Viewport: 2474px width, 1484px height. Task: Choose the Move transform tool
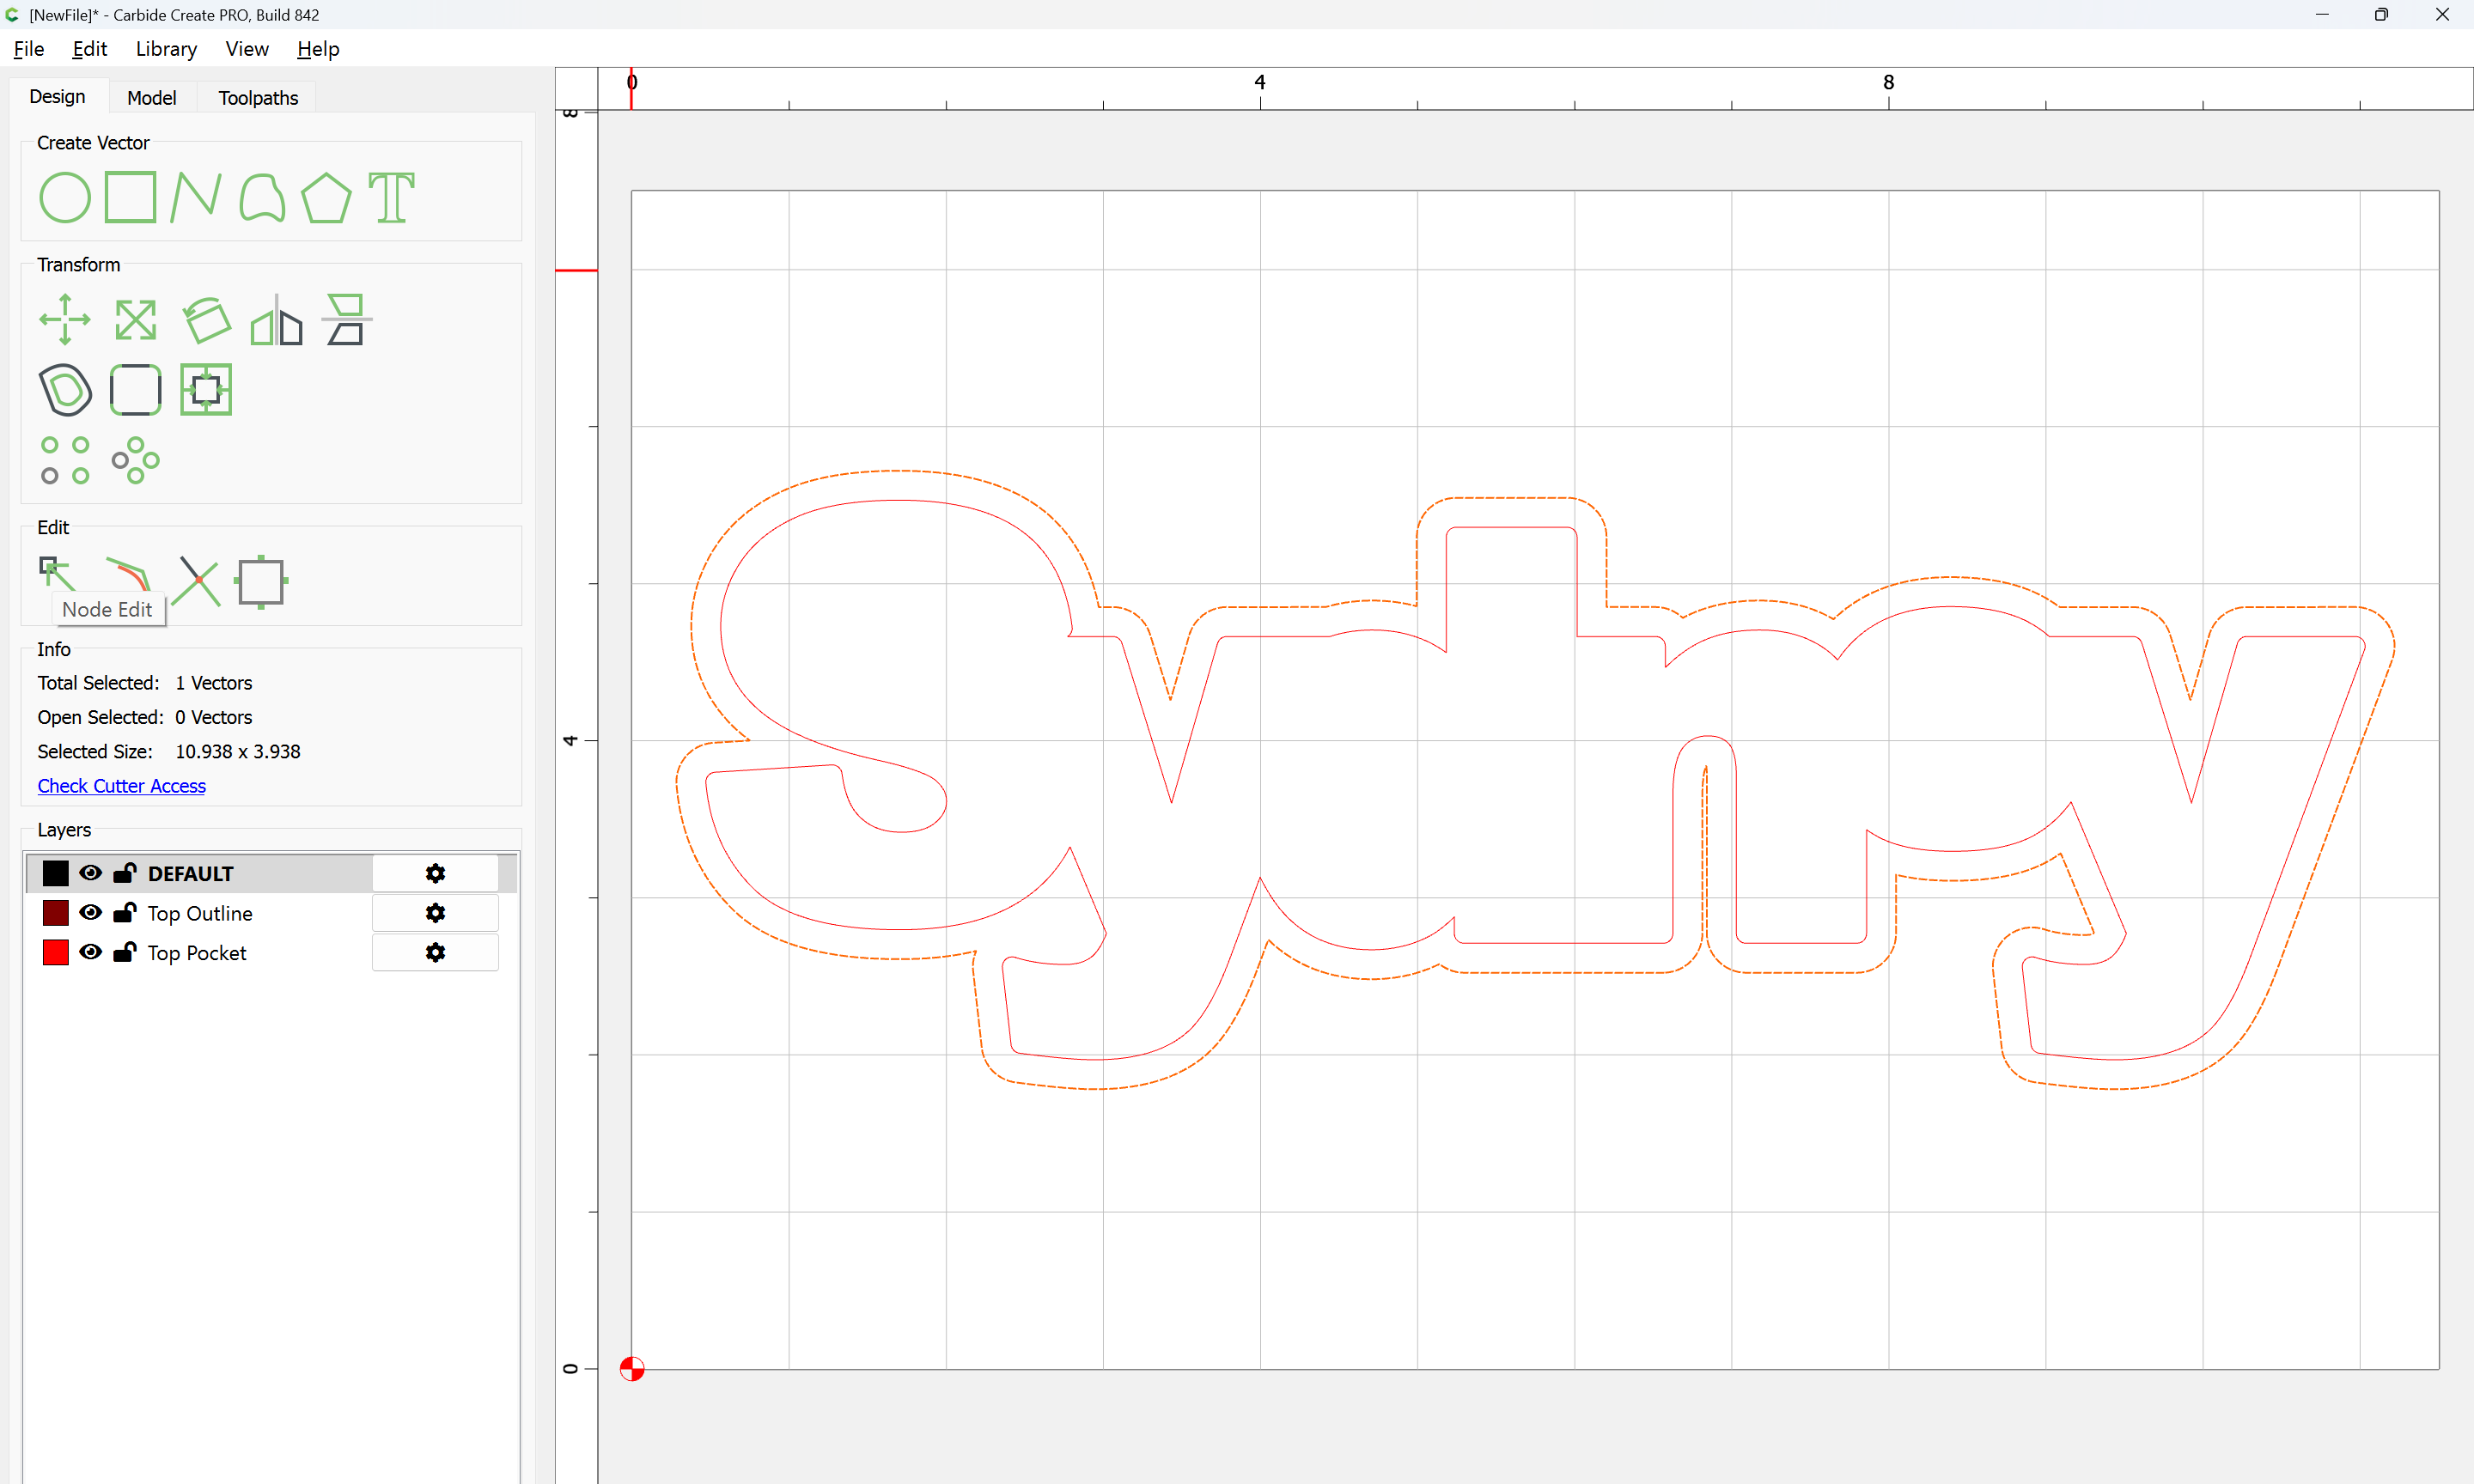coord(65,320)
